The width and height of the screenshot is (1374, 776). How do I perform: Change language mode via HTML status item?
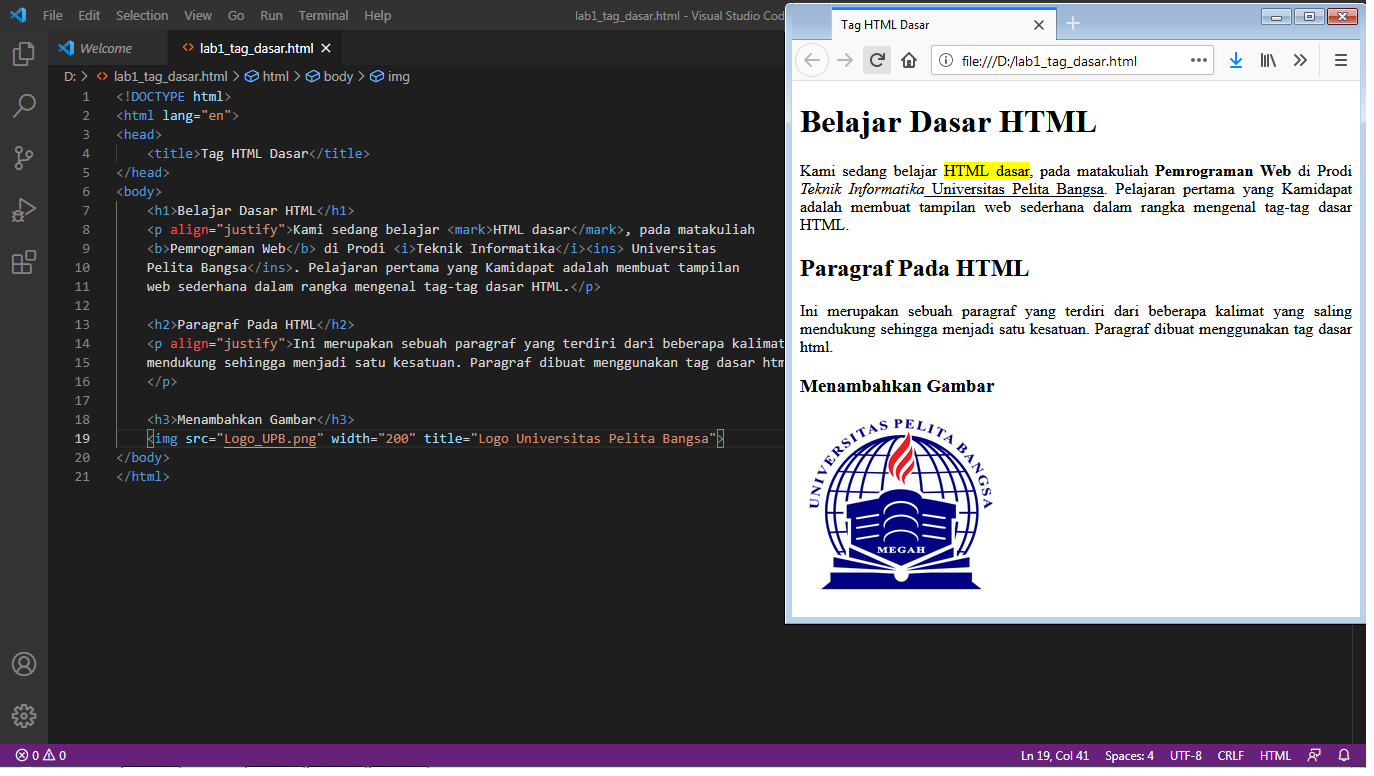pos(1275,755)
